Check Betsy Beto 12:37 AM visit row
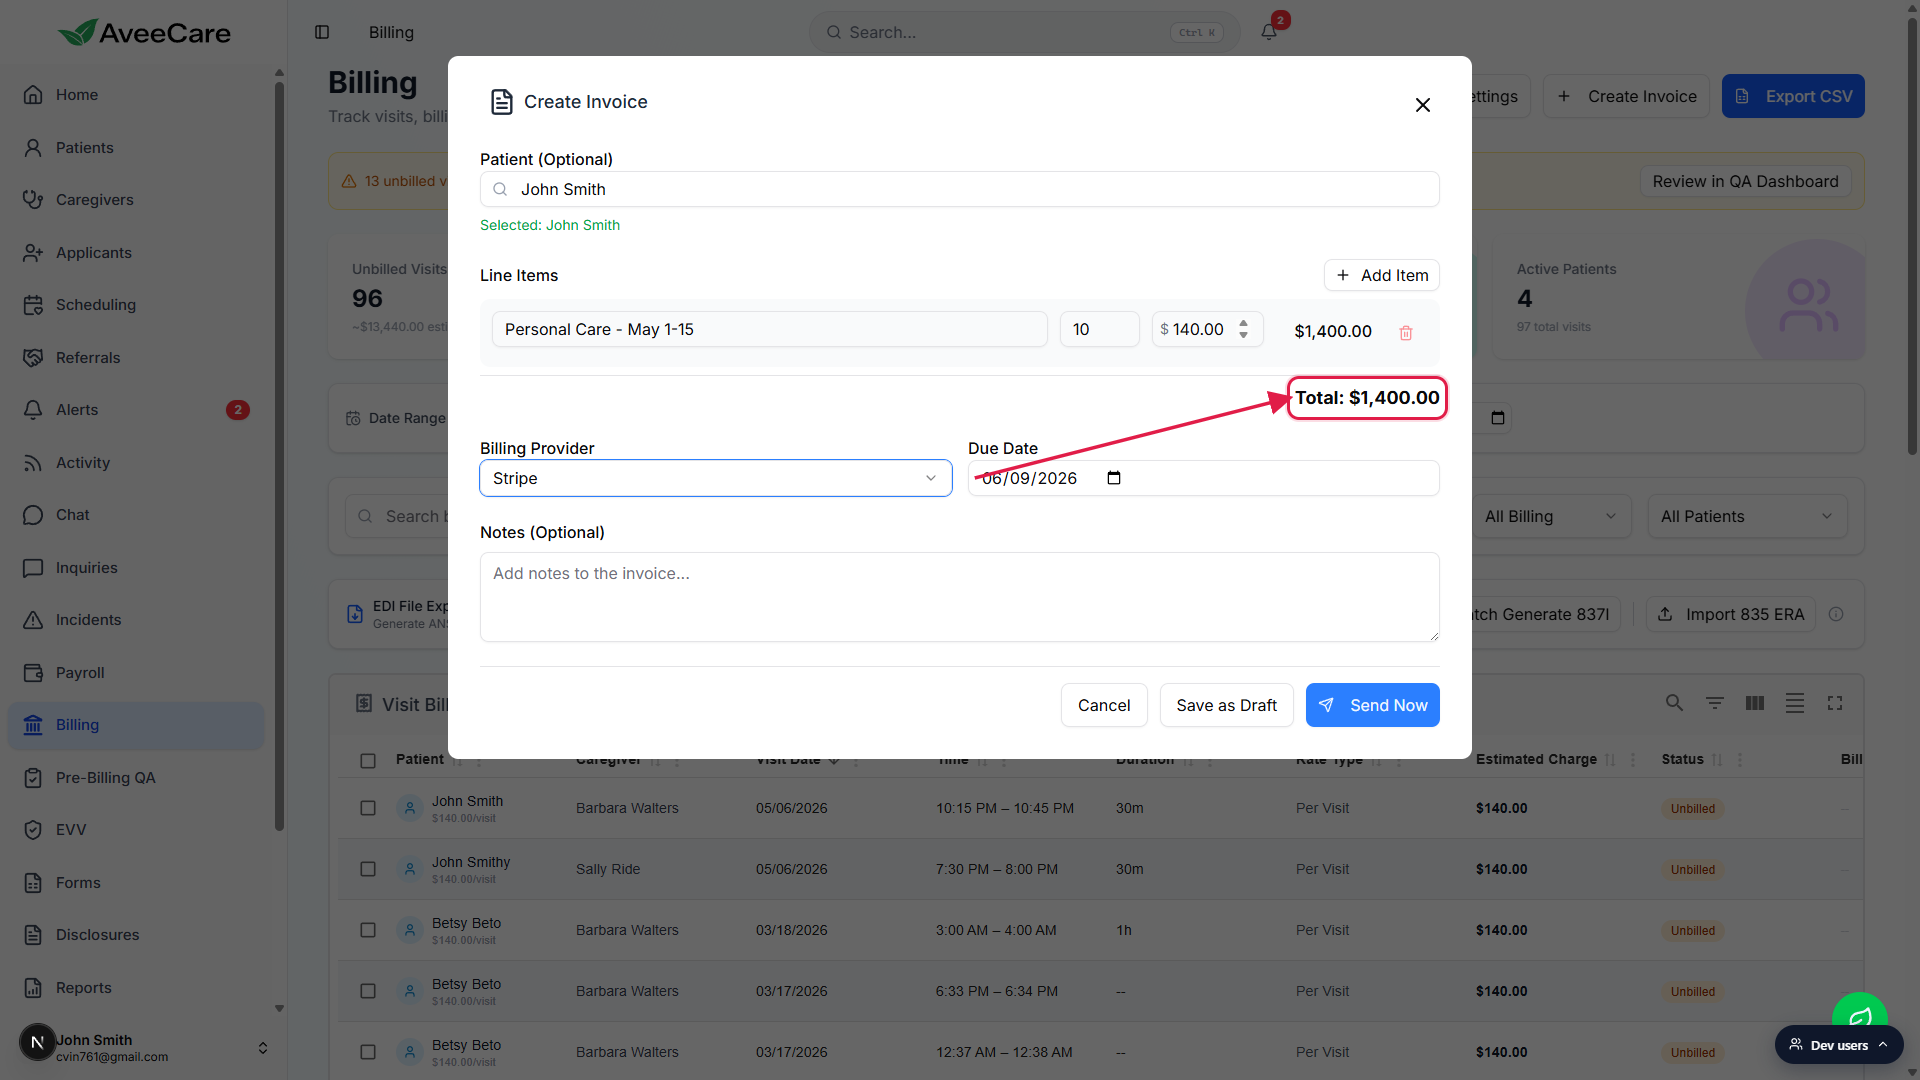This screenshot has width=1920, height=1080. [x=368, y=1052]
